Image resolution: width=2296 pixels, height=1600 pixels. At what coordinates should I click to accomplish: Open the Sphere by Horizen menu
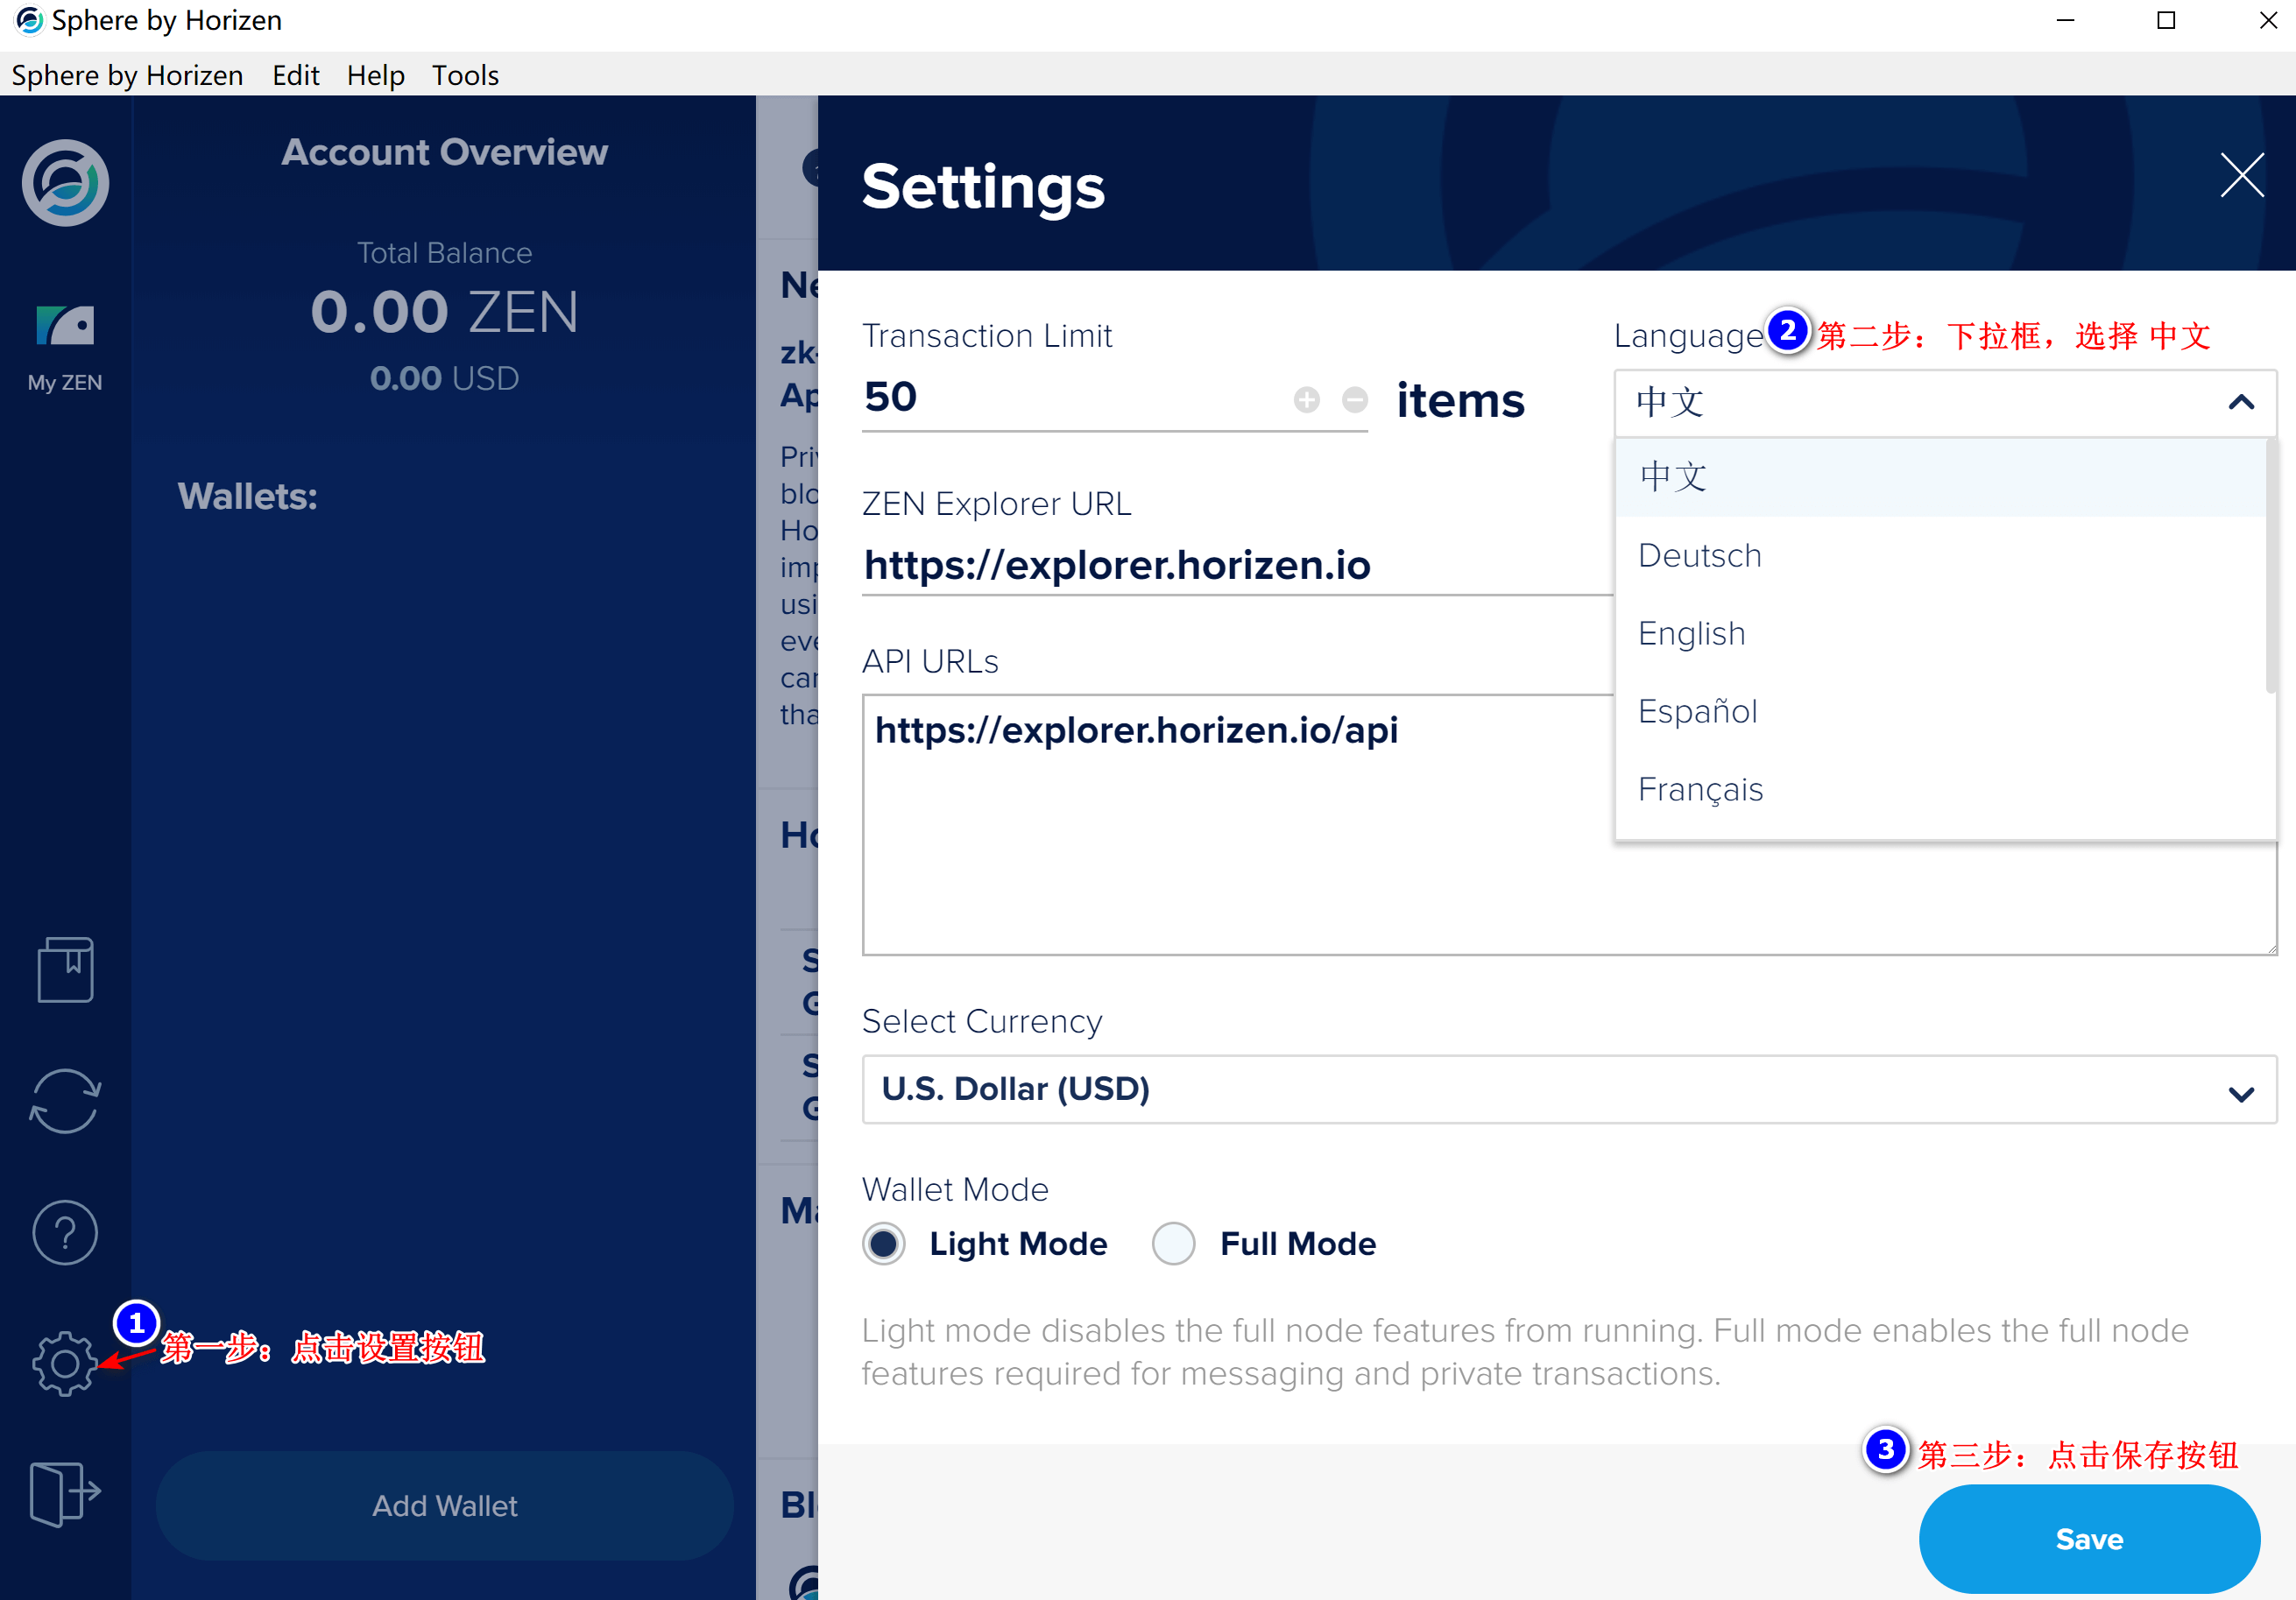click(127, 75)
